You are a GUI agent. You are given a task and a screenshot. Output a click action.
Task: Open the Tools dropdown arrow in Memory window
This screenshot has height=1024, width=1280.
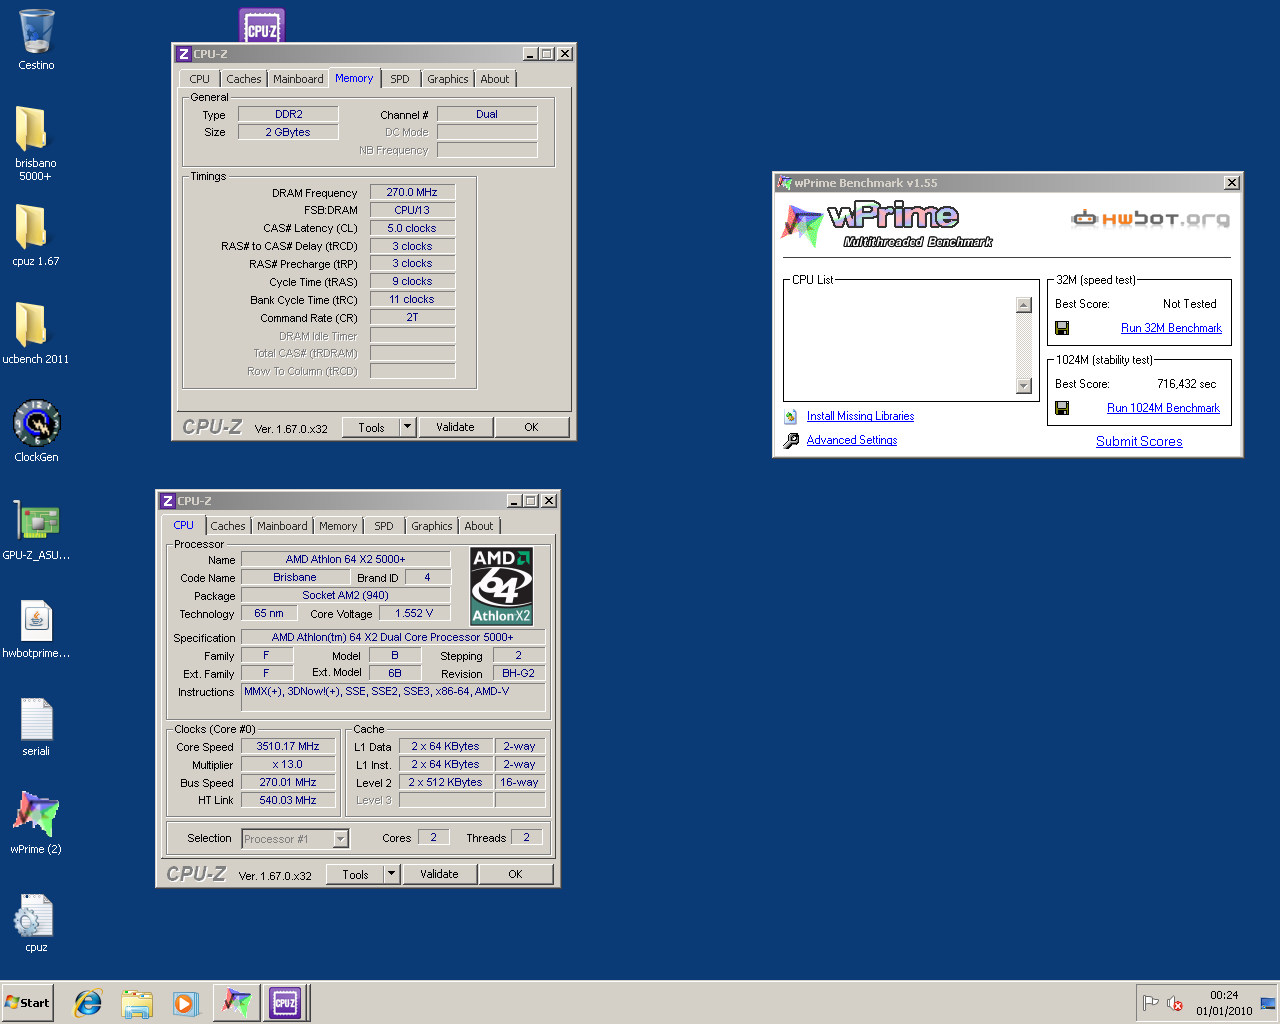point(407,427)
